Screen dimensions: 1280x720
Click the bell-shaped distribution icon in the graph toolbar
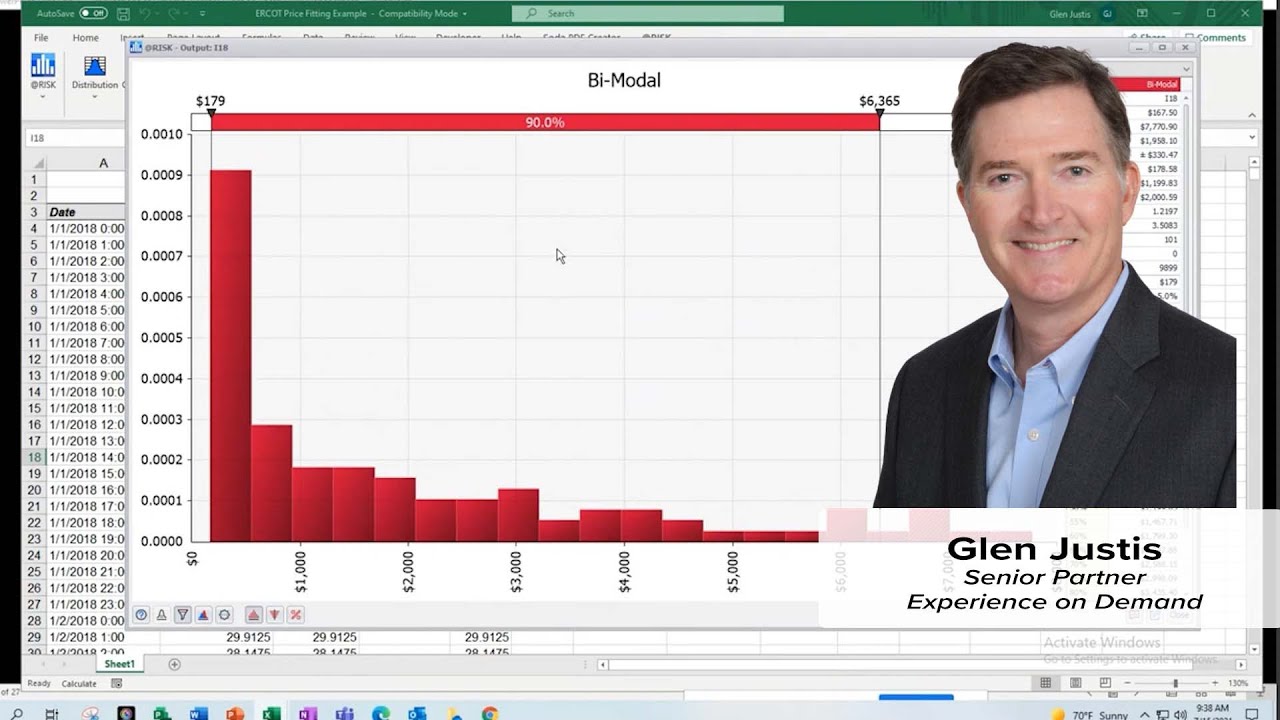click(161, 615)
